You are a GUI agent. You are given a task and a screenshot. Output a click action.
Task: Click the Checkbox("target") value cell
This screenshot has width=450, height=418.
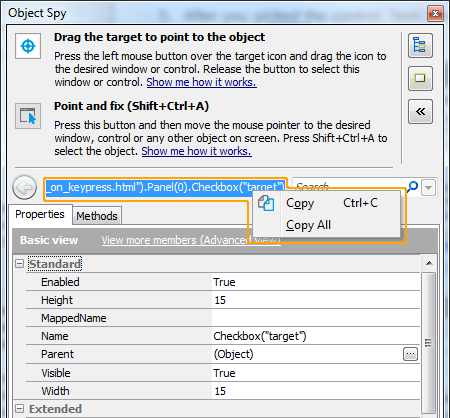tap(316, 336)
